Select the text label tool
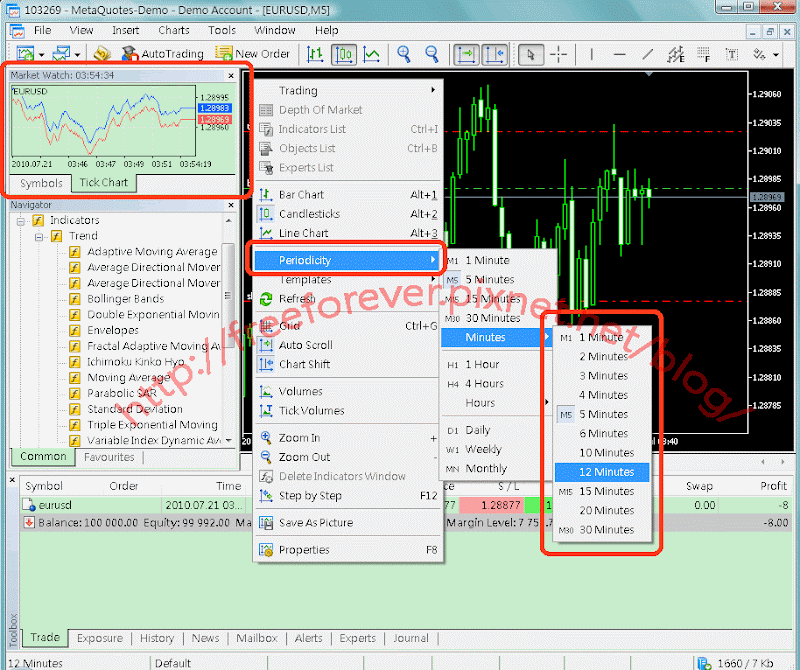This screenshot has width=800, height=670. [732, 54]
